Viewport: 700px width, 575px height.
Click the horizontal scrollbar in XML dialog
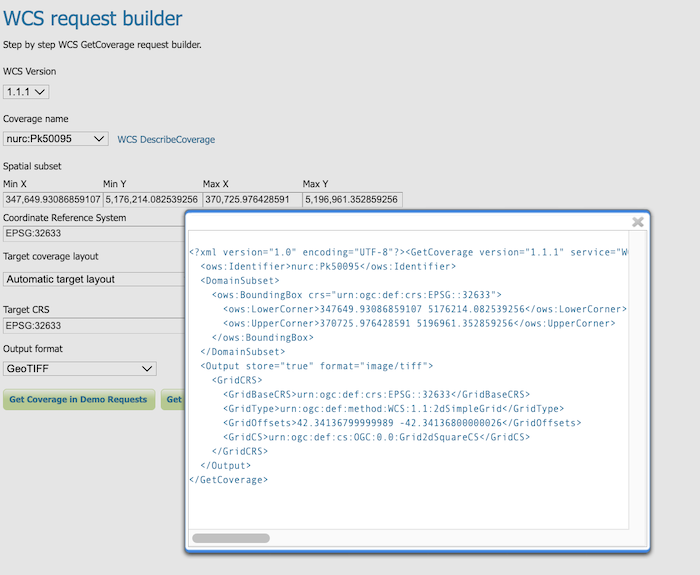tap(231, 538)
